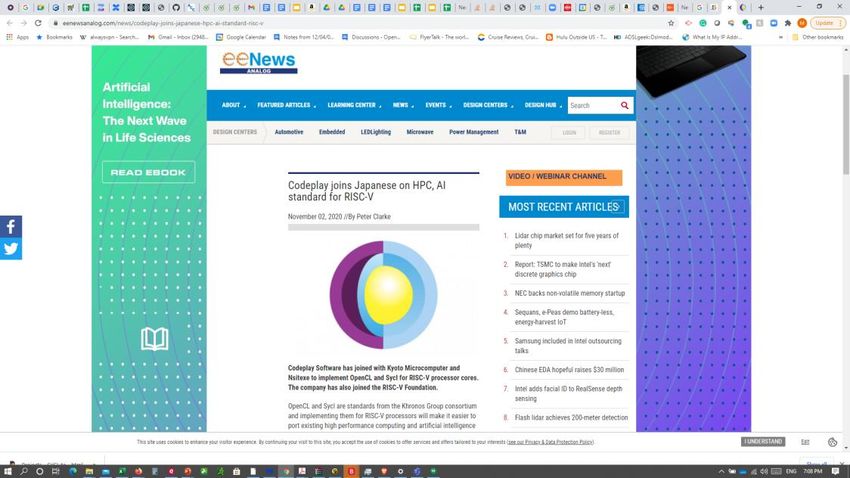
Task: Open Lidar chip market article
Action: pos(566,241)
